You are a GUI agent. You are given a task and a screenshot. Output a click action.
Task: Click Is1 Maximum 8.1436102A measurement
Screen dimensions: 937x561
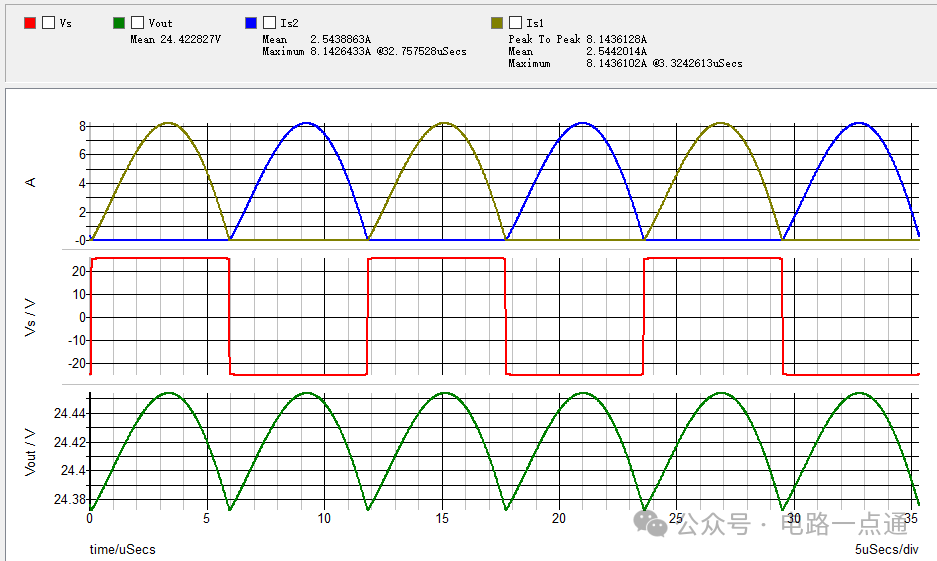626,63
